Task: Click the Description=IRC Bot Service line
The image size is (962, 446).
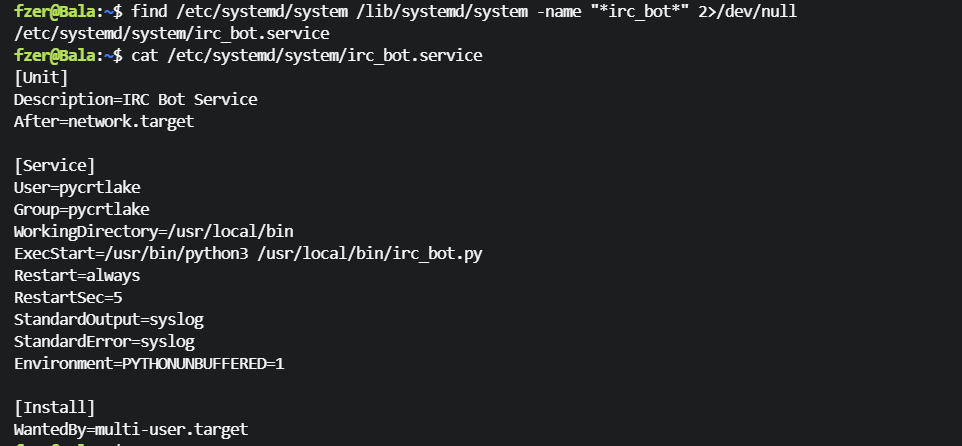Action: pyautogui.click(x=135, y=99)
